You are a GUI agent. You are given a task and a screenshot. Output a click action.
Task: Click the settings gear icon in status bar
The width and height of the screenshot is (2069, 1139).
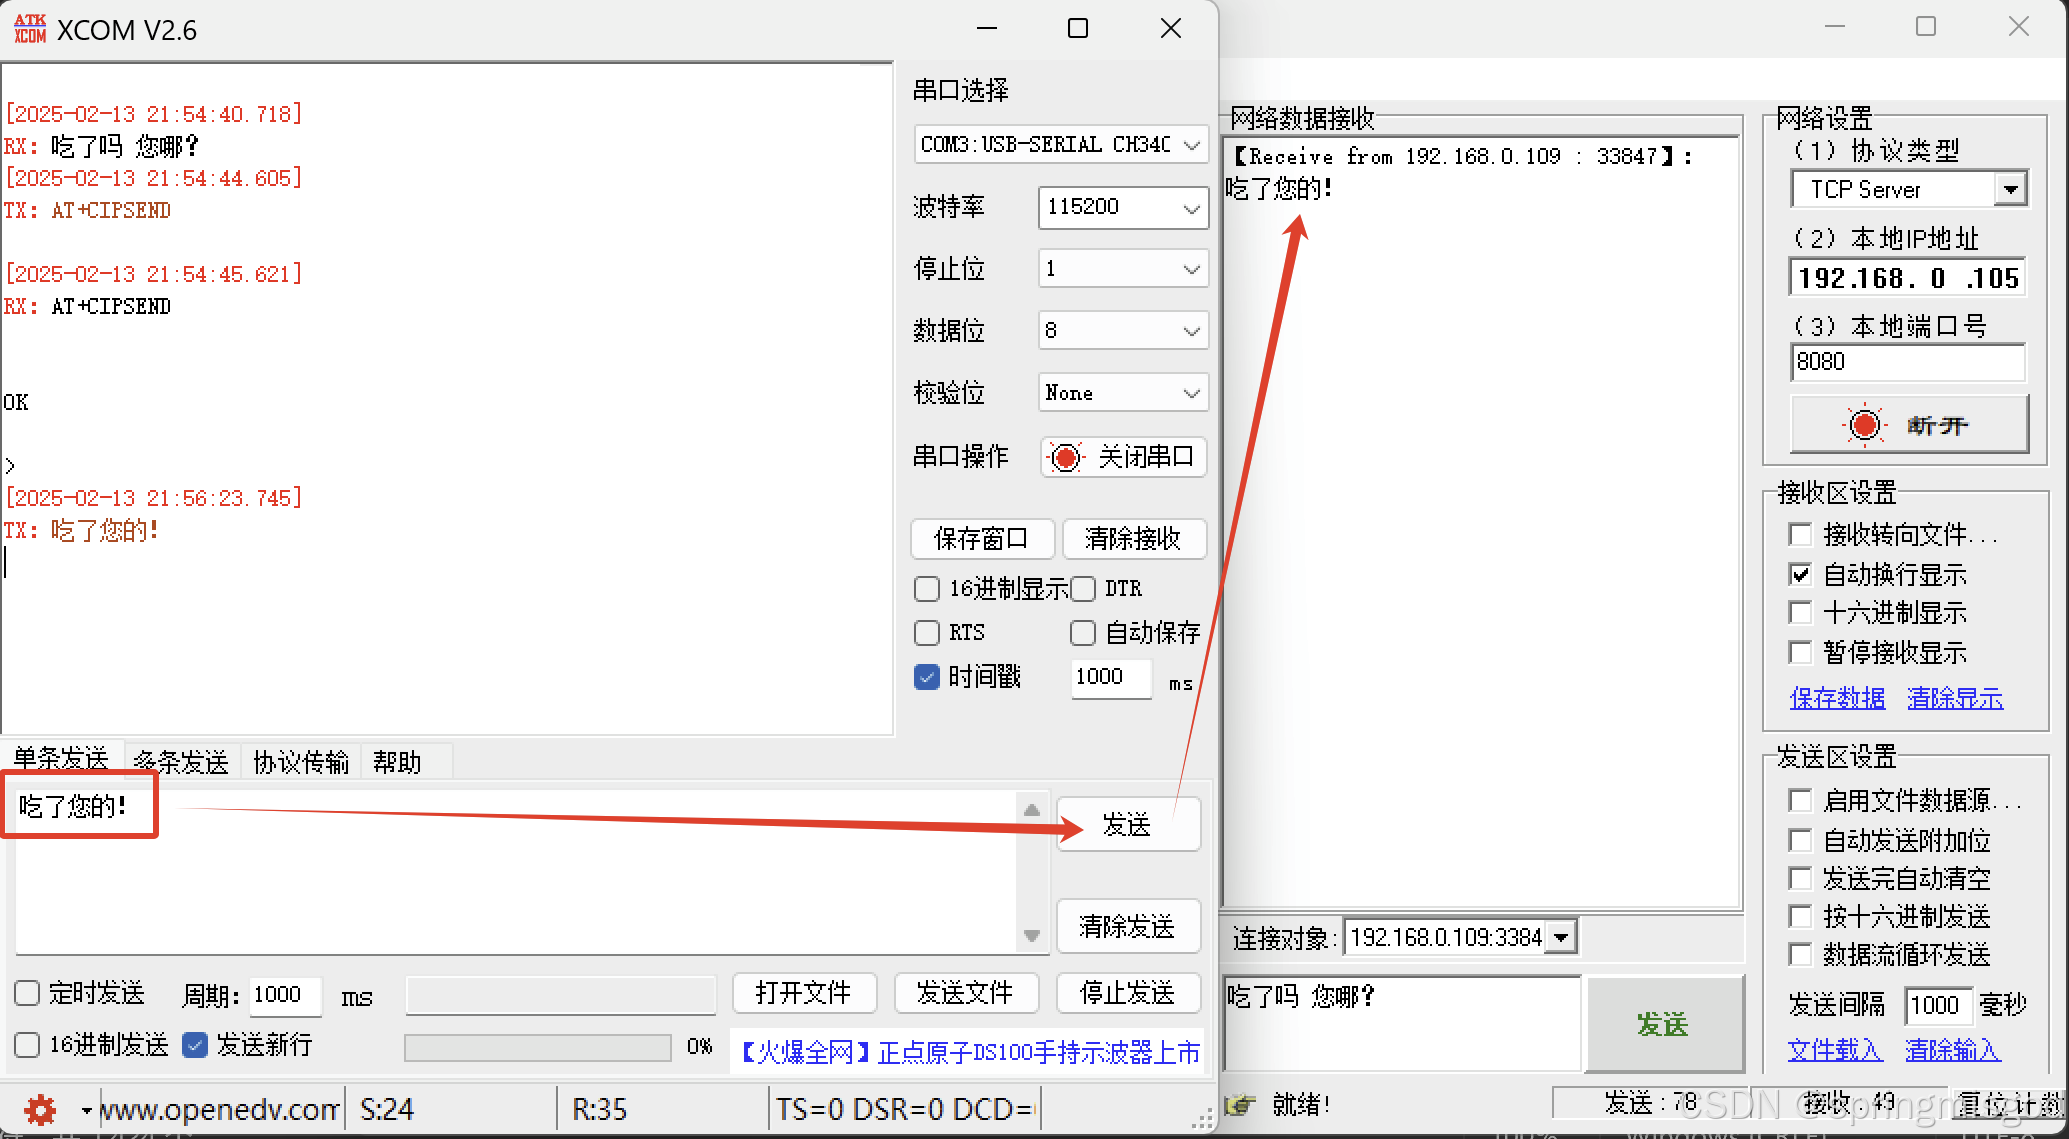click(x=40, y=1109)
